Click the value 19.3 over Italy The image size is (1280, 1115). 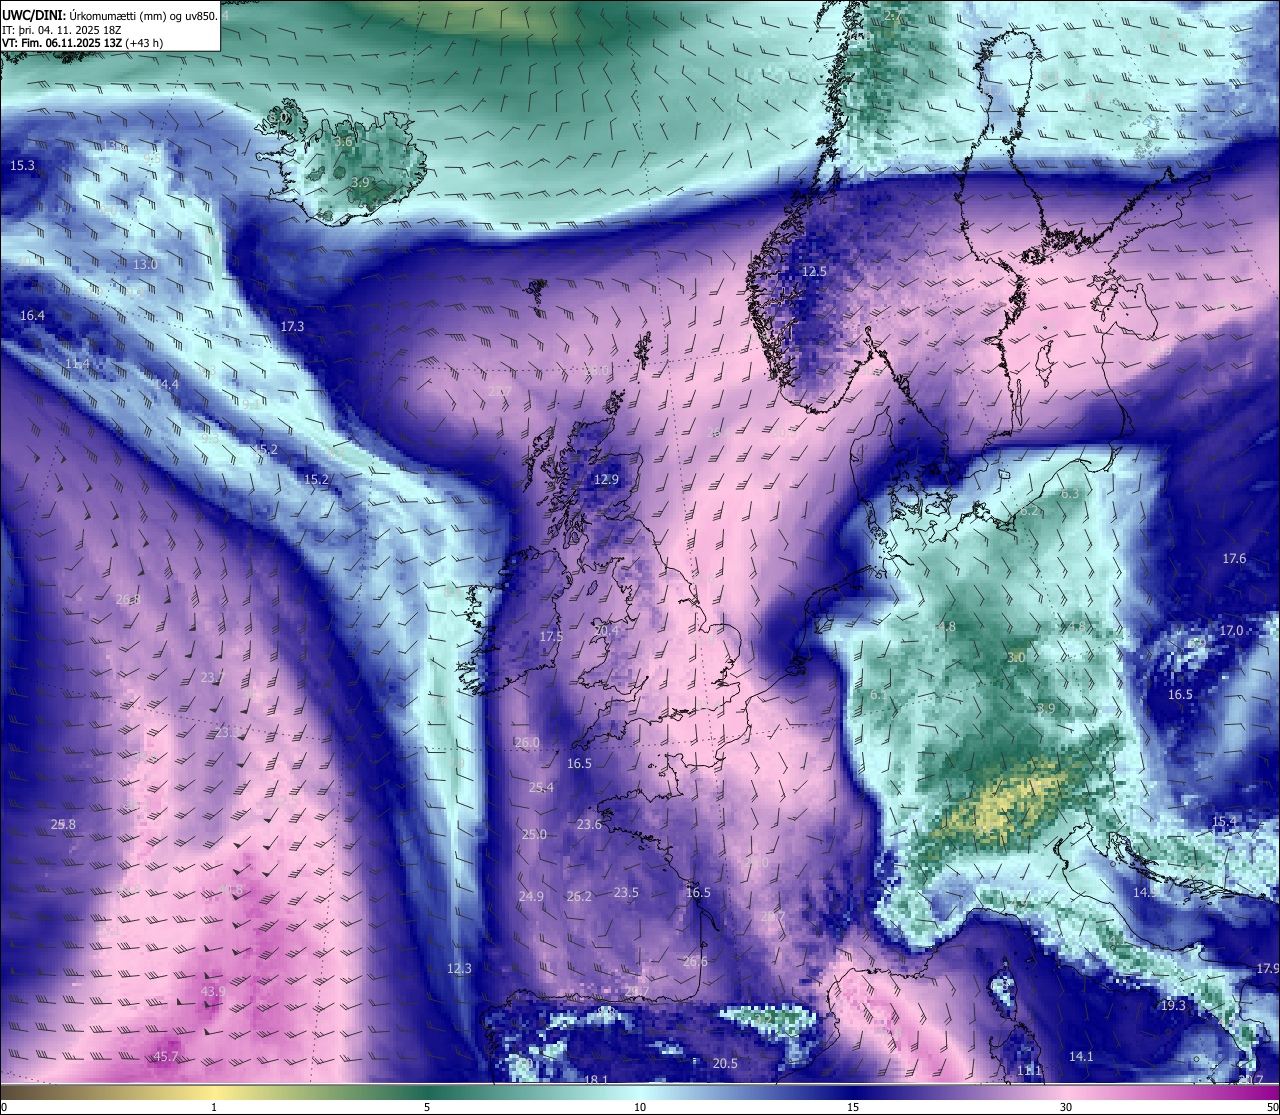tap(1173, 1005)
